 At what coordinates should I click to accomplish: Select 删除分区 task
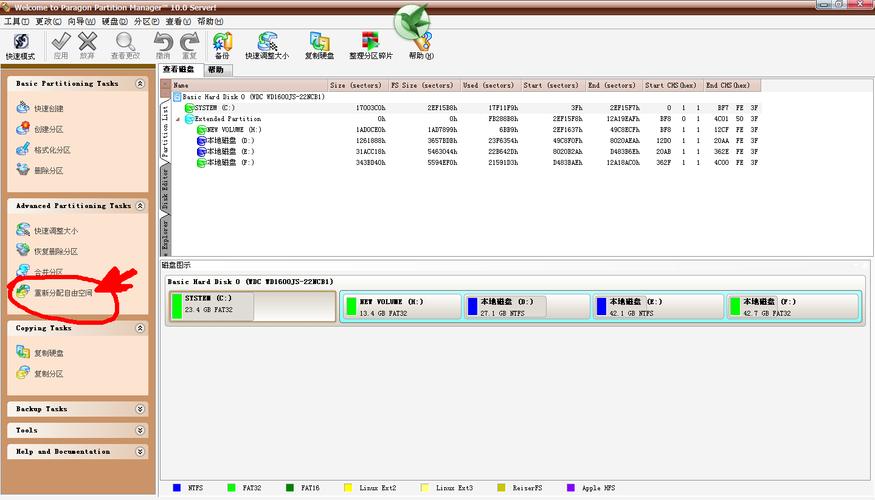40,170
